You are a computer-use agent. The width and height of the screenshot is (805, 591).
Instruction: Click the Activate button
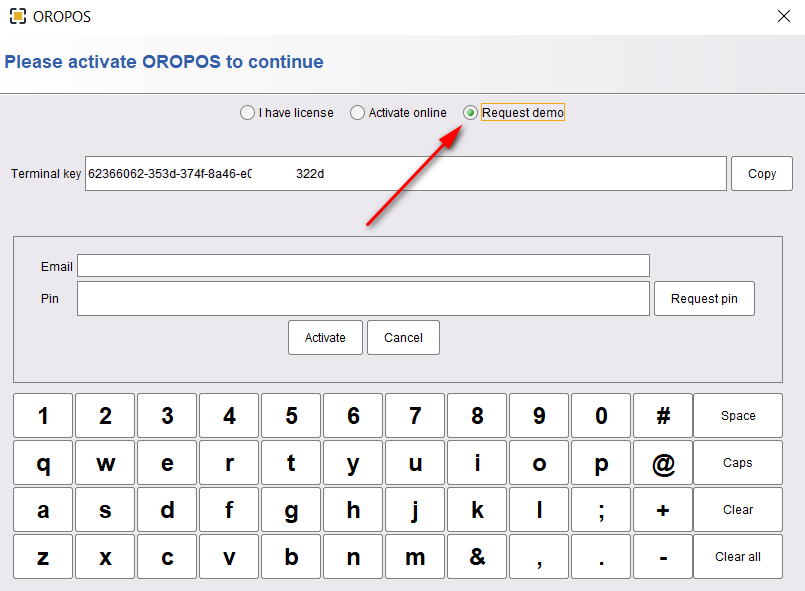[325, 337]
